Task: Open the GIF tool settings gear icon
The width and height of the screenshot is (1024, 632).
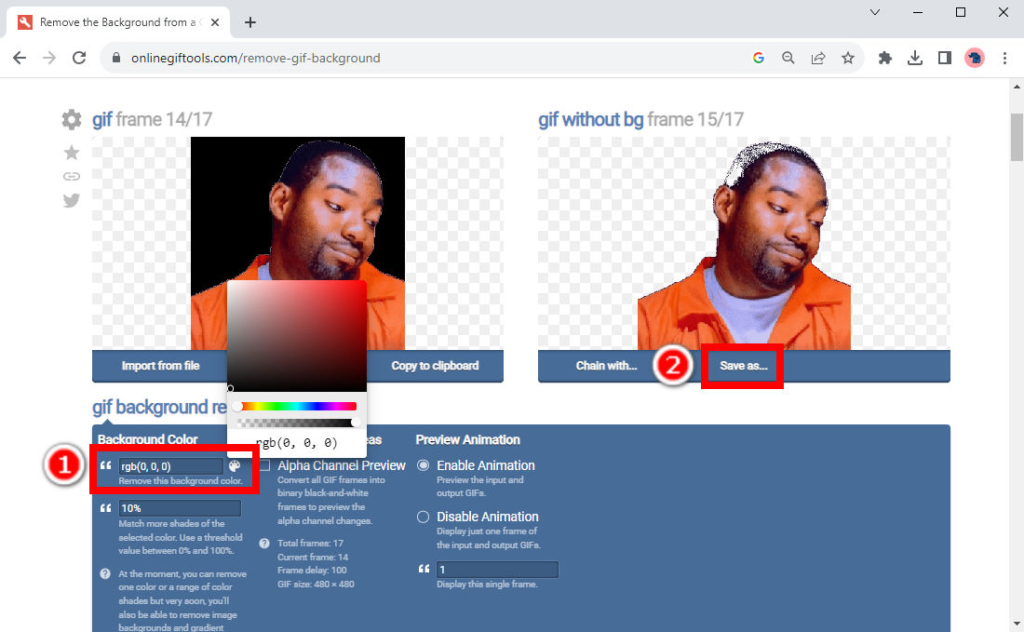Action: coord(71,119)
